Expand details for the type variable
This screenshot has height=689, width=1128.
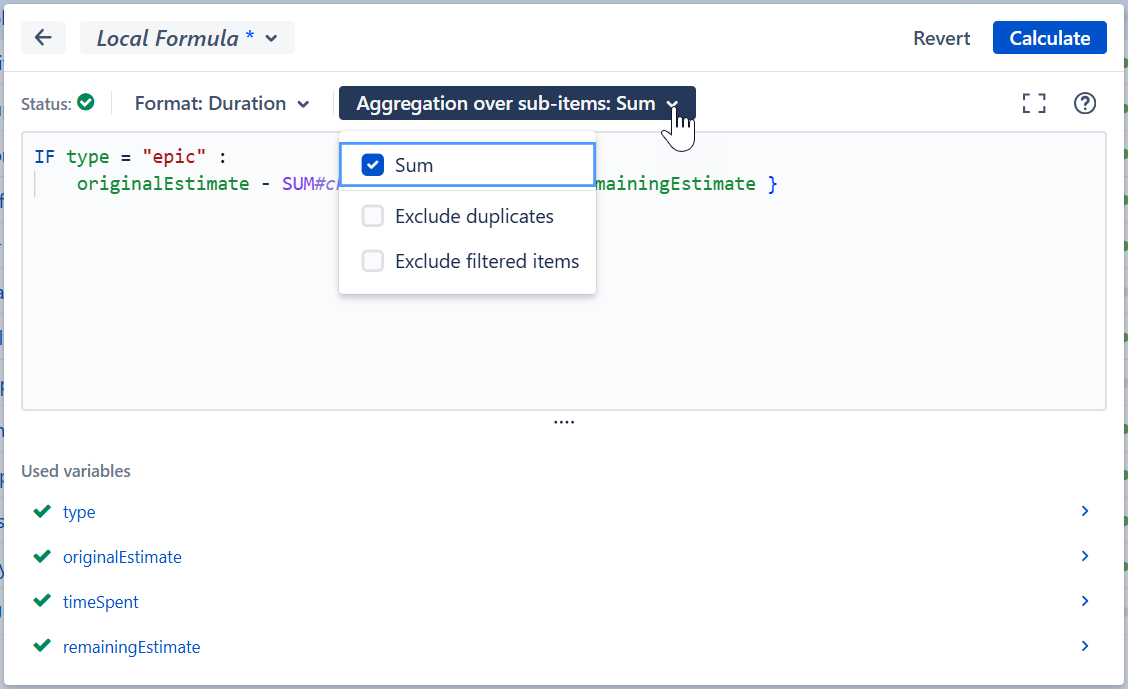tap(1084, 511)
